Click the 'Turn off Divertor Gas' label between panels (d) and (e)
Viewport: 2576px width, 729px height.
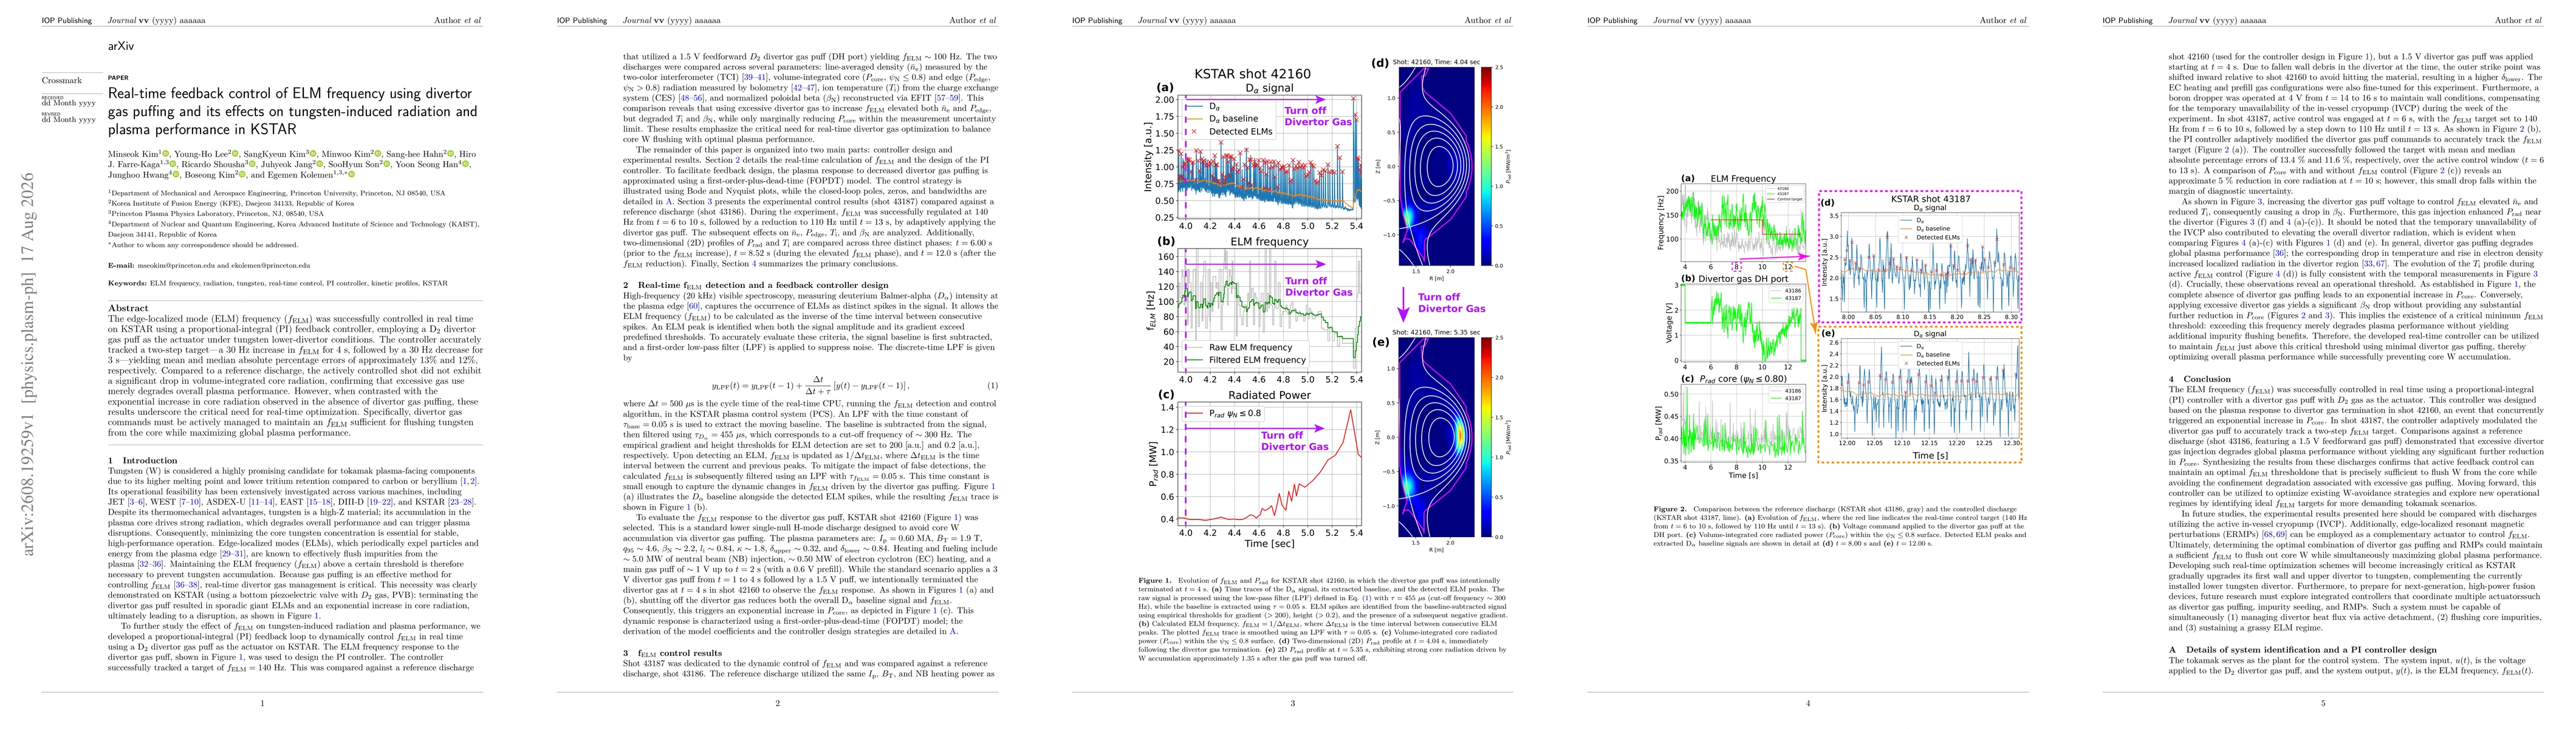[1451, 303]
